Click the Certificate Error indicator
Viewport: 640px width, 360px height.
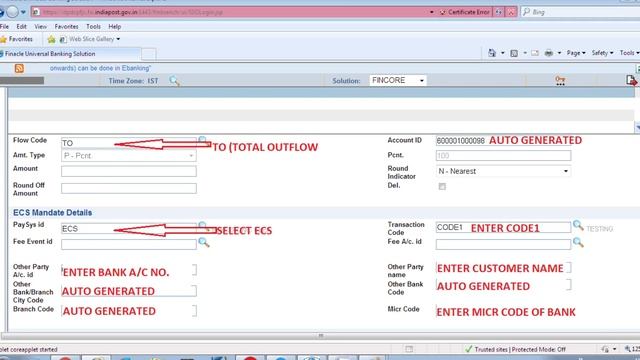click(x=464, y=12)
